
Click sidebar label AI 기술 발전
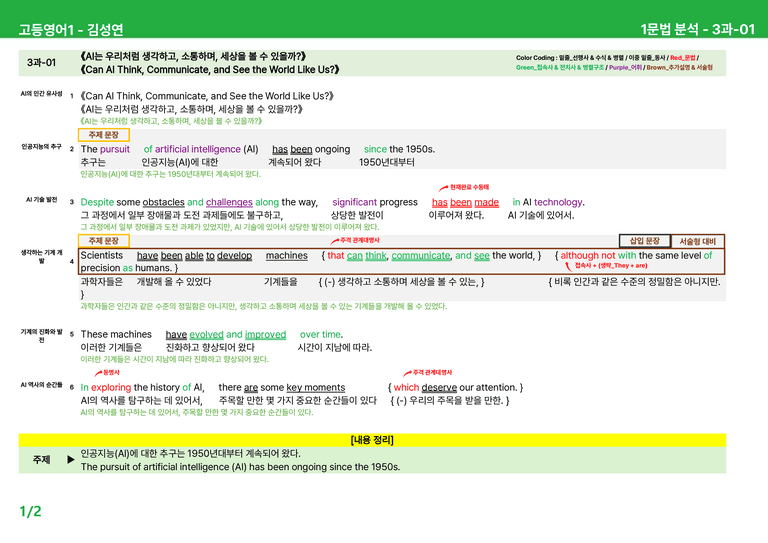tap(42, 199)
